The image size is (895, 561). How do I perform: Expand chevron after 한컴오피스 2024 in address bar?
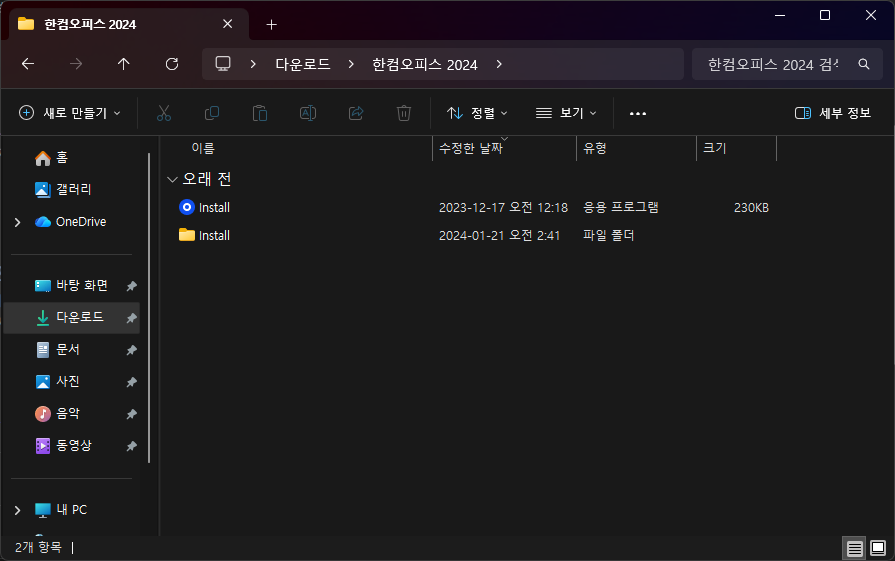tap(499, 64)
